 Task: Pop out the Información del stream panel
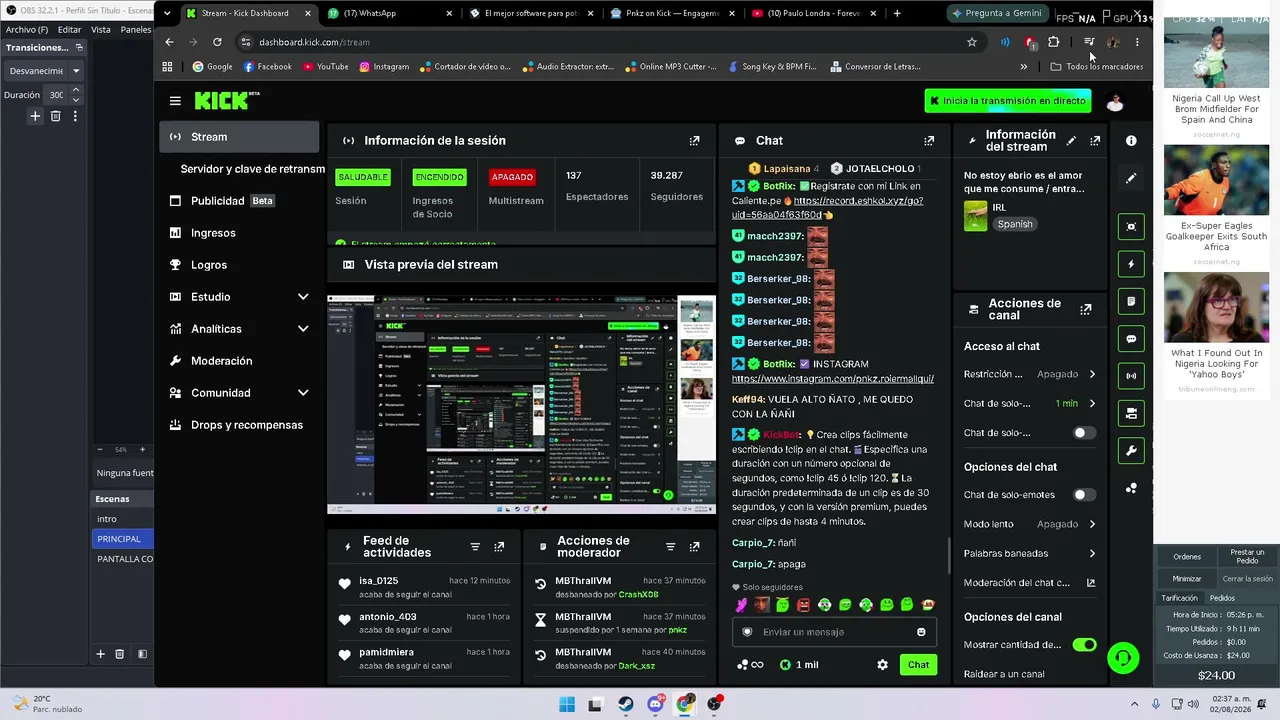point(1095,141)
